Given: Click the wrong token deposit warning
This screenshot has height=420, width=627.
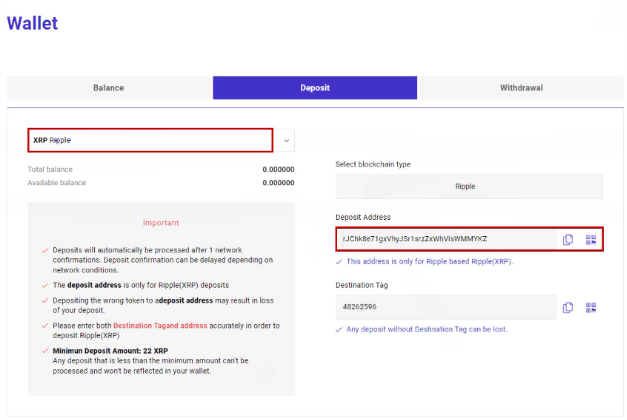Looking at the screenshot, I should (163, 305).
